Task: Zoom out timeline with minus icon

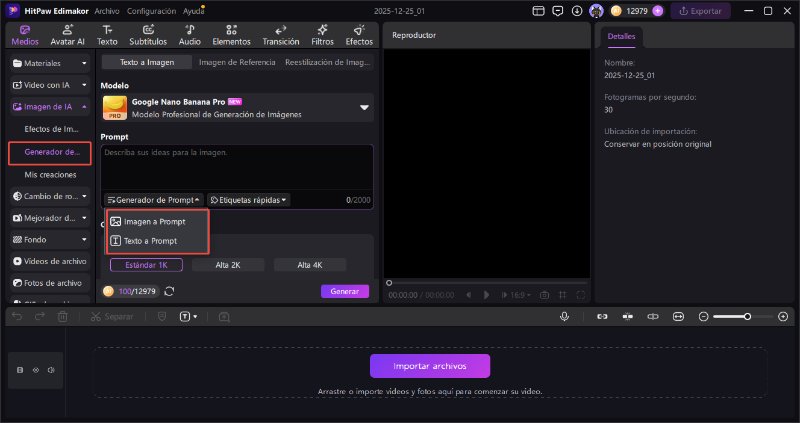Action: [x=704, y=317]
